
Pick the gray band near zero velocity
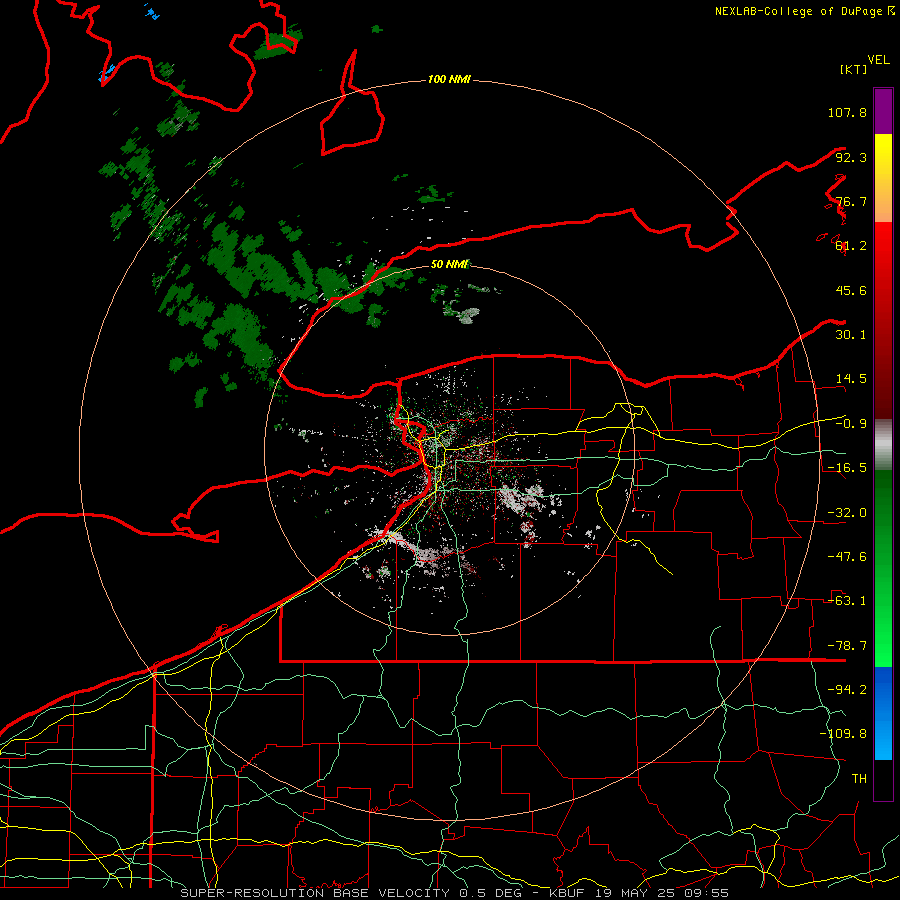coord(883,445)
